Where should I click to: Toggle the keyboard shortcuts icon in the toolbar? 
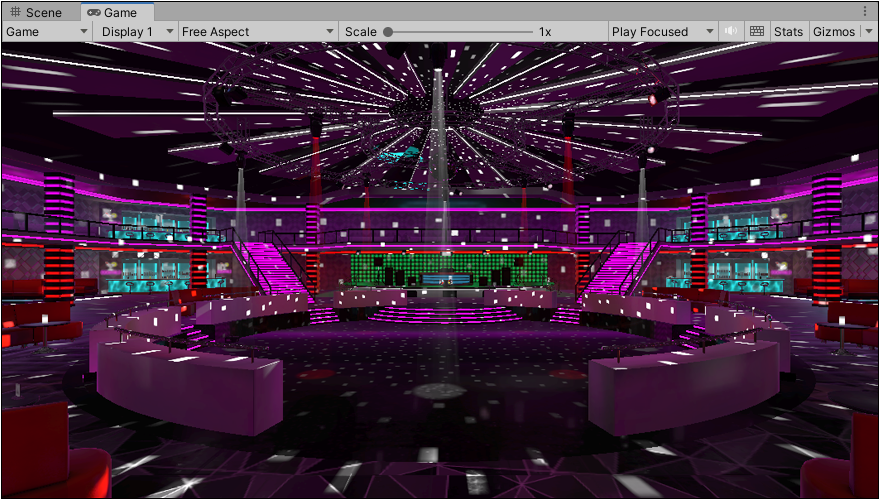(757, 31)
